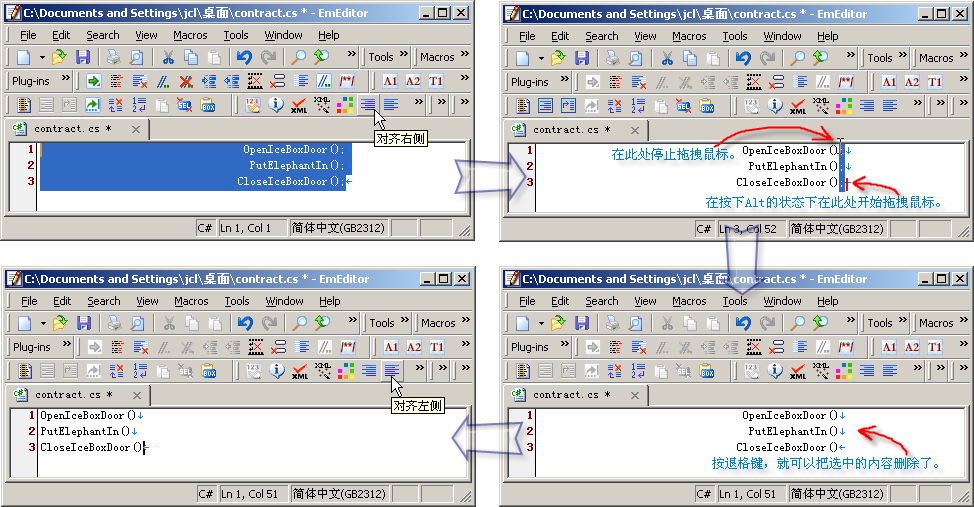974x507 pixels.
Task: Click OpenIceBoxDoor line in bottom-right window editor
Action: click(x=790, y=415)
